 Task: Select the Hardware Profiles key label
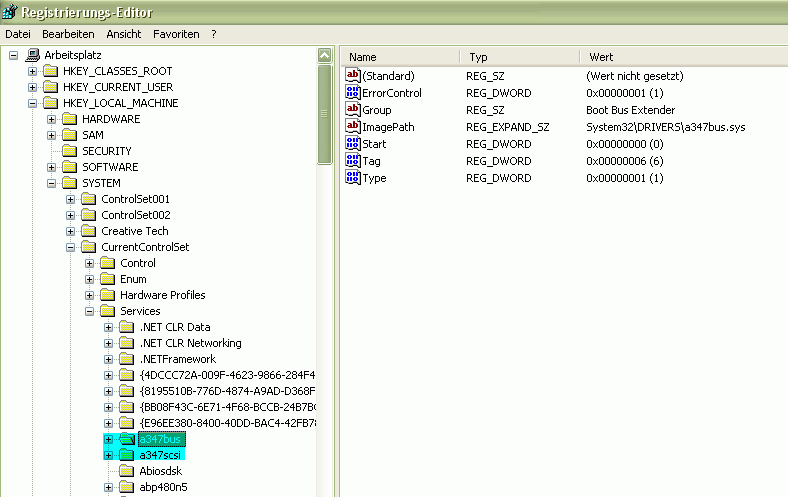(163, 295)
